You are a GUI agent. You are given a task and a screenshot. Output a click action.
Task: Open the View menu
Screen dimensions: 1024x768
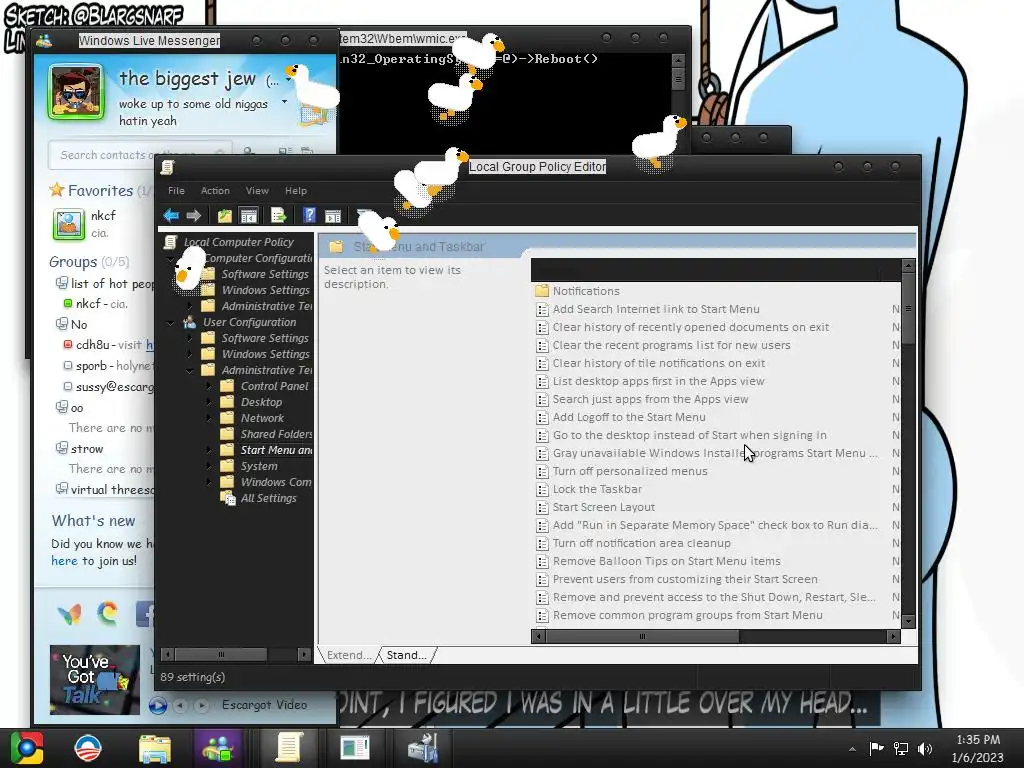tap(257, 191)
